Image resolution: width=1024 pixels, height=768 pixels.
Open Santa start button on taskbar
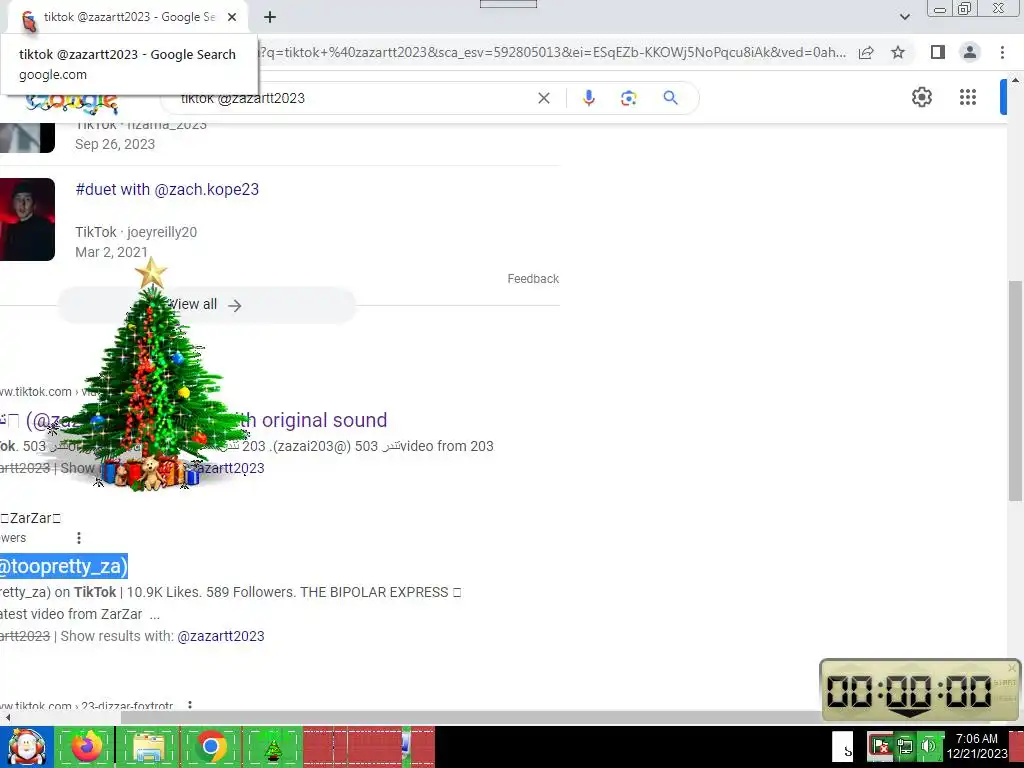coord(26,747)
